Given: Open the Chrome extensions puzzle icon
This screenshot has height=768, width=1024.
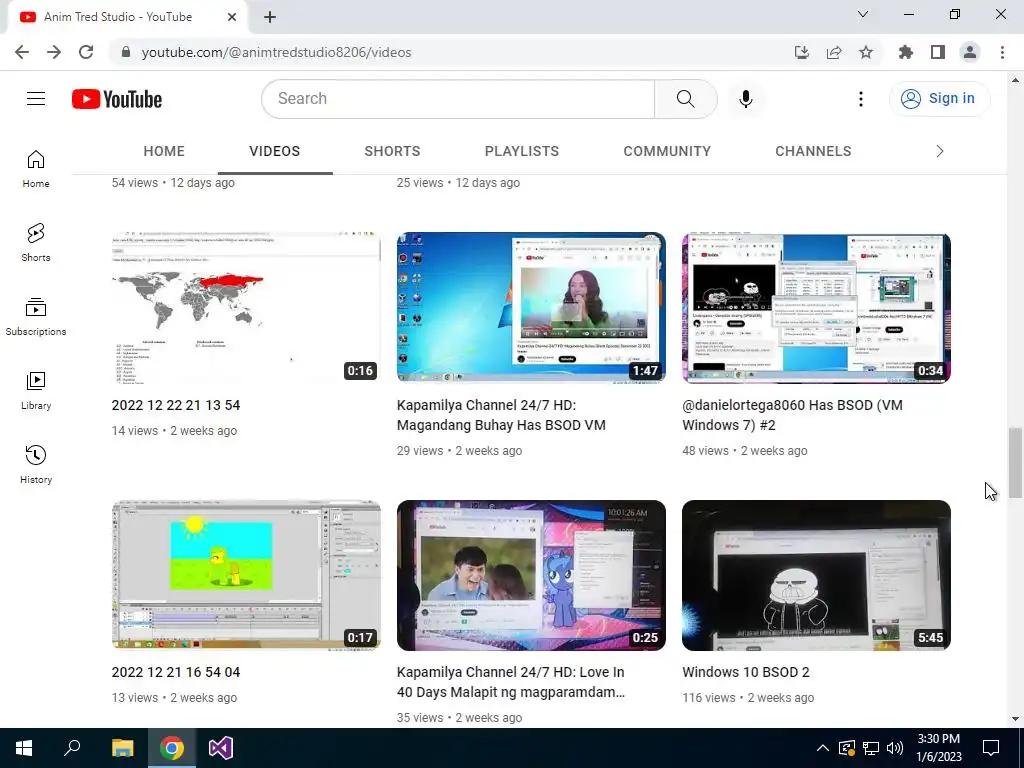Looking at the screenshot, I should [x=905, y=52].
